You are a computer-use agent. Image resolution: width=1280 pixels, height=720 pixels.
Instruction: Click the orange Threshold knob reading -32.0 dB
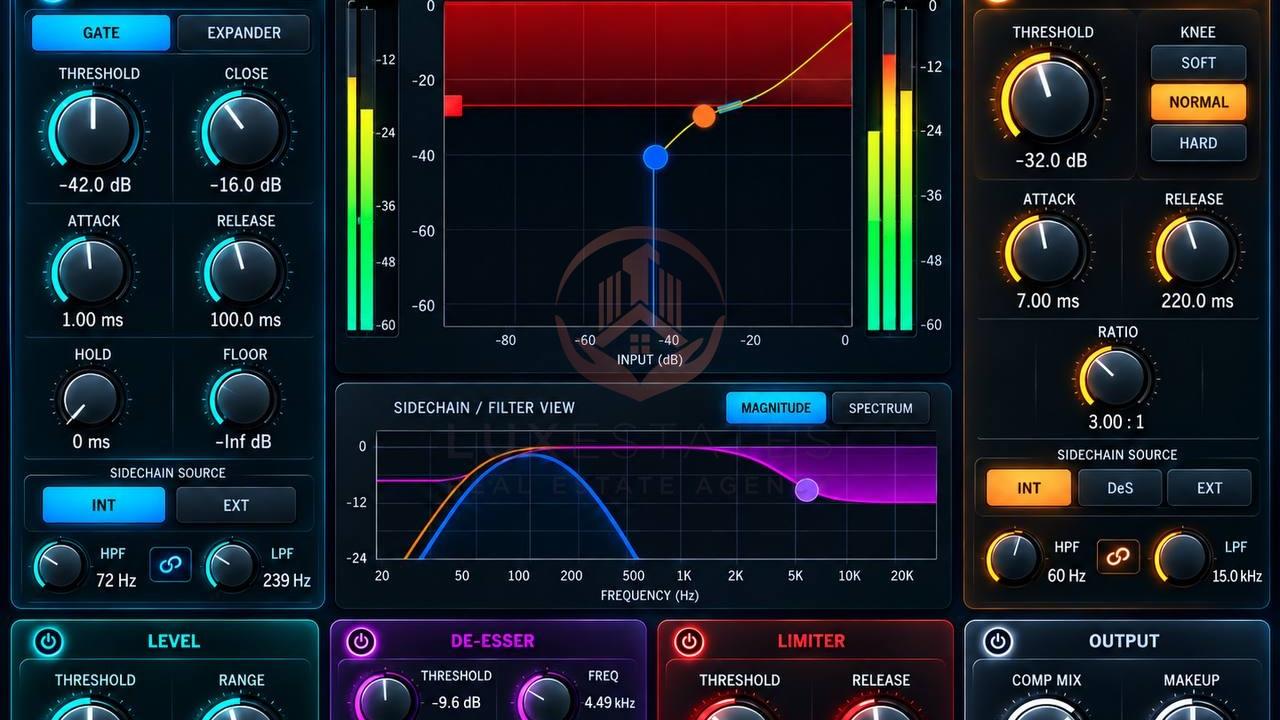tap(1049, 98)
